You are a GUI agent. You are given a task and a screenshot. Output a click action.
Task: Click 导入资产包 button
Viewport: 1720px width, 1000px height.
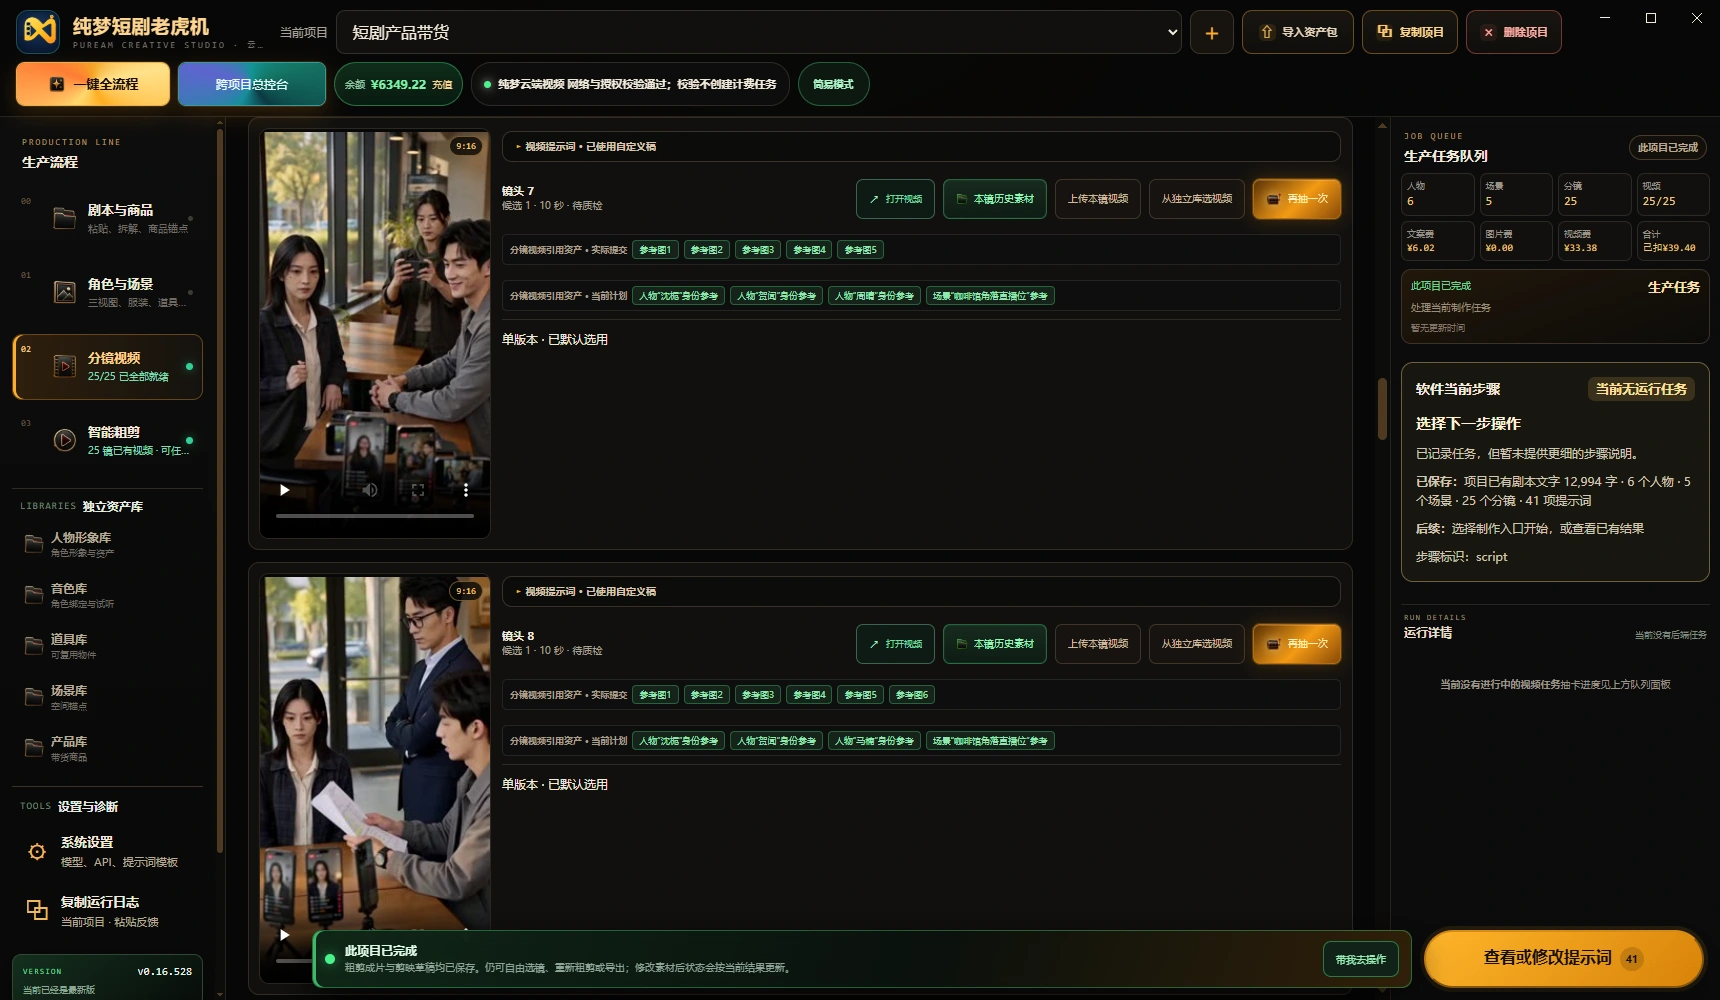pyautogui.click(x=1298, y=32)
